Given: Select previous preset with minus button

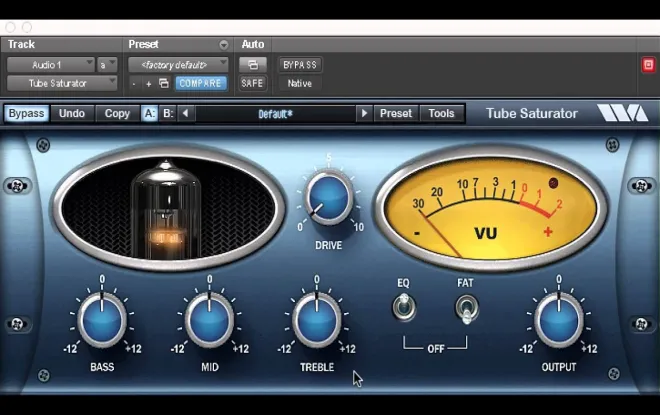Looking at the screenshot, I should click(134, 84).
